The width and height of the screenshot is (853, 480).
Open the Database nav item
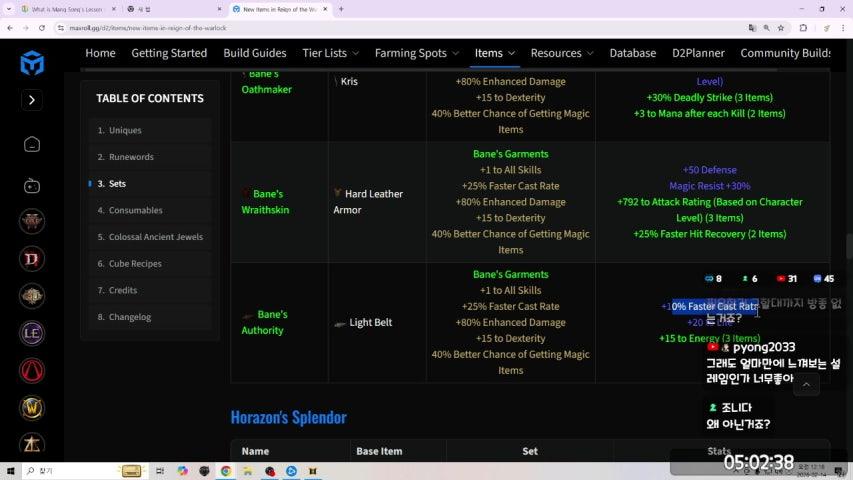(633, 53)
